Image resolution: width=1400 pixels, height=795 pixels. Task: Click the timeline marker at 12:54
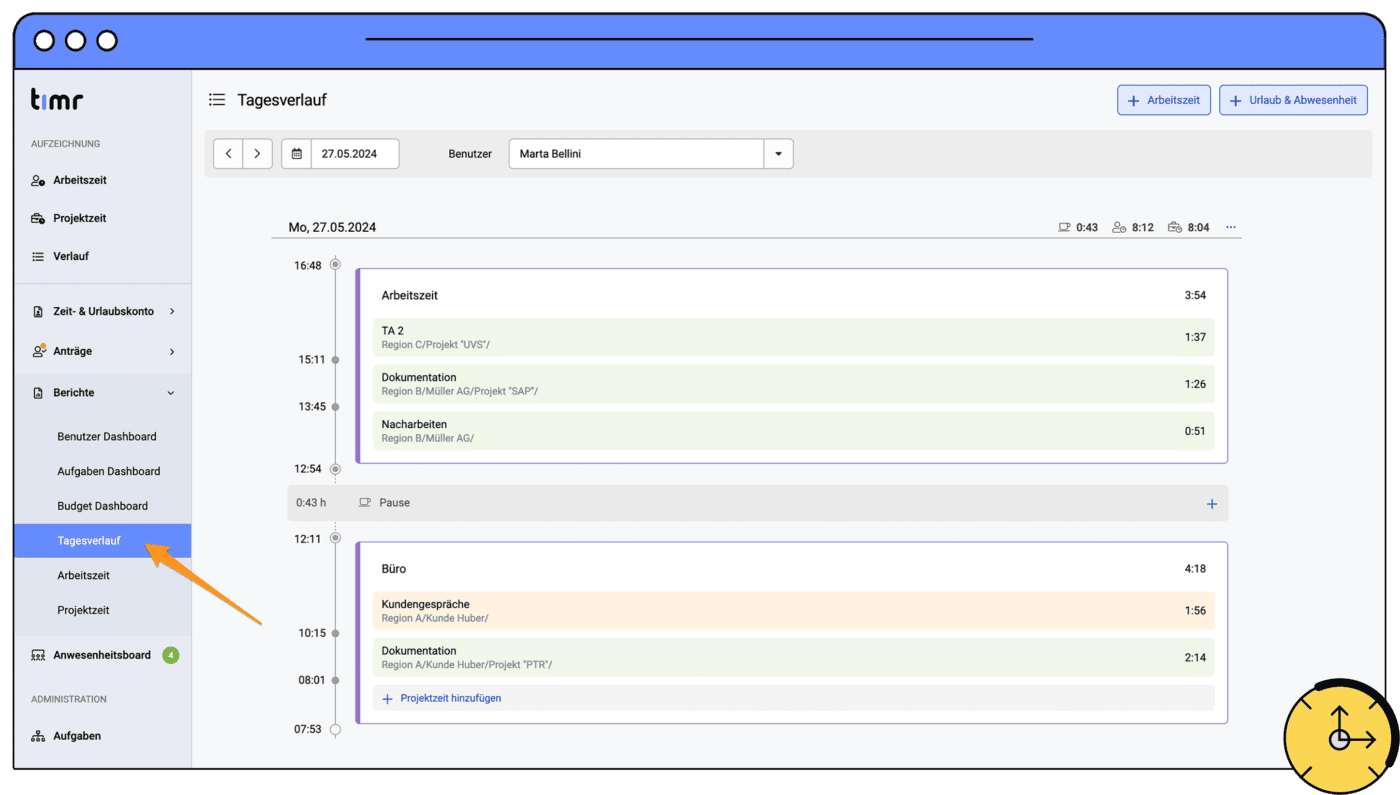[335, 468]
